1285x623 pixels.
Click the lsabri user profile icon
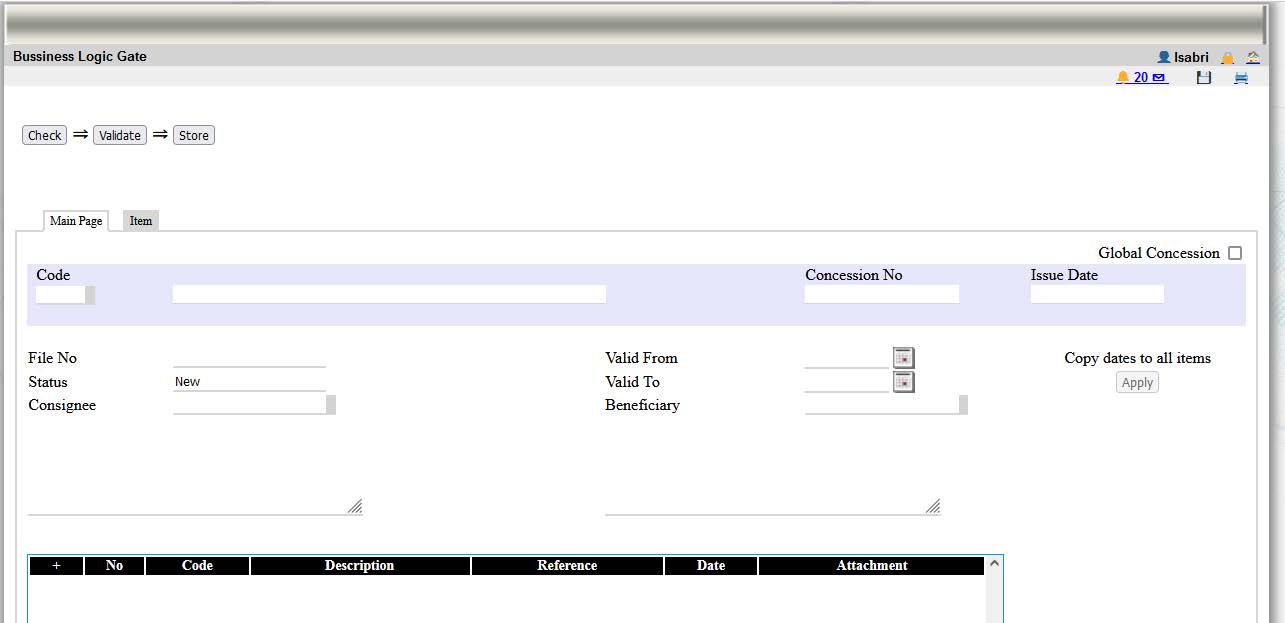(x=1163, y=58)
